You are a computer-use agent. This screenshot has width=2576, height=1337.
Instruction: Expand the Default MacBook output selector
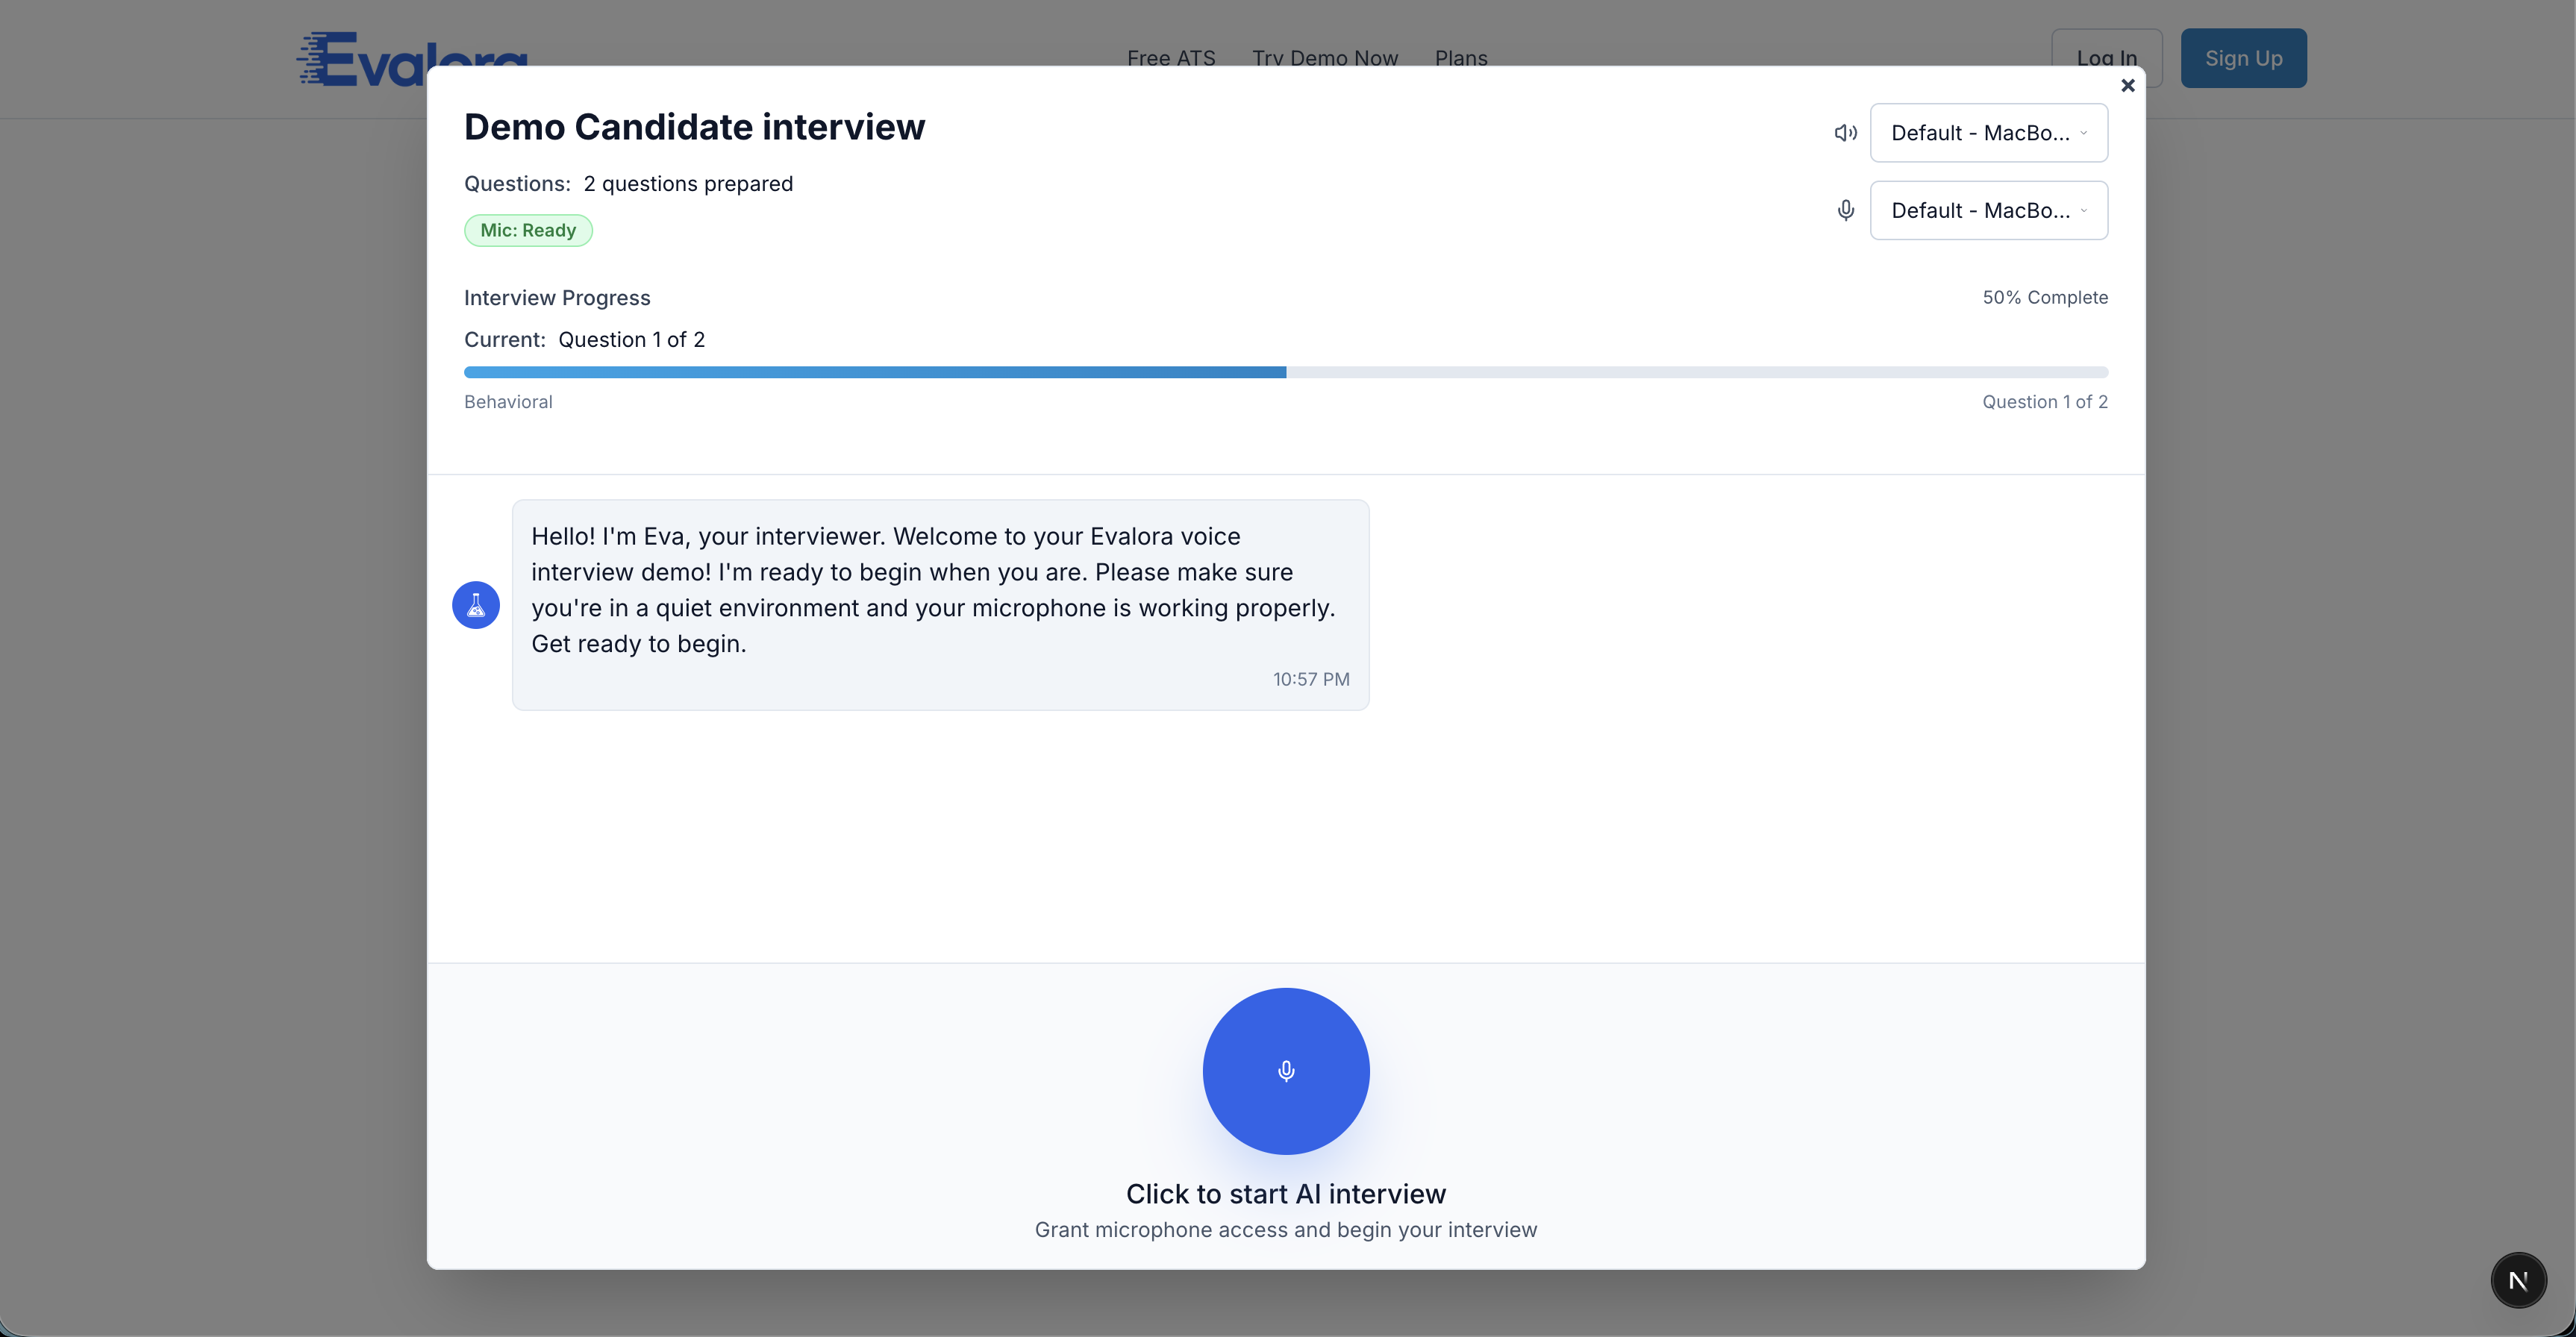1988,132
